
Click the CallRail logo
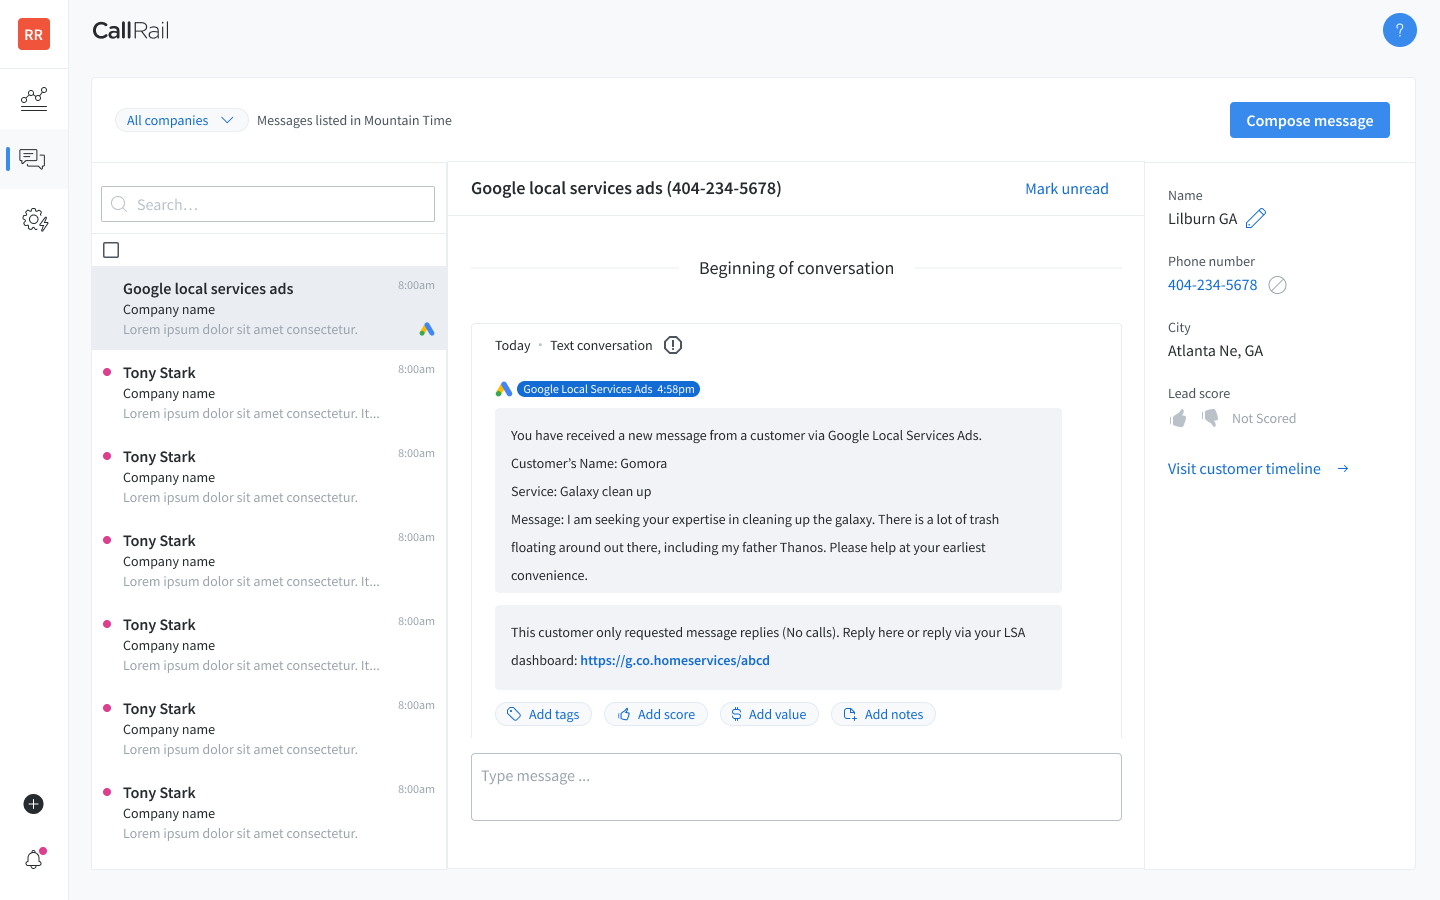coord(131,30)
